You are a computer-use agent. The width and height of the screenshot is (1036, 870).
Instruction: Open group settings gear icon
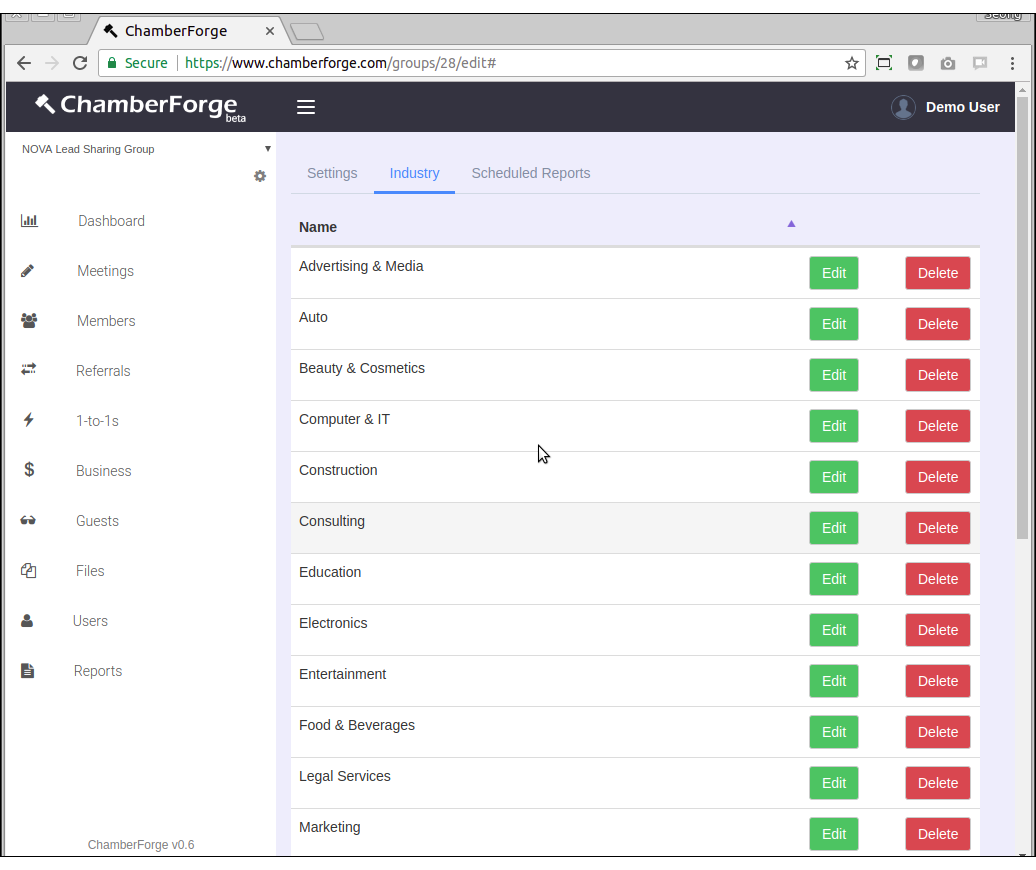[260, 176]
